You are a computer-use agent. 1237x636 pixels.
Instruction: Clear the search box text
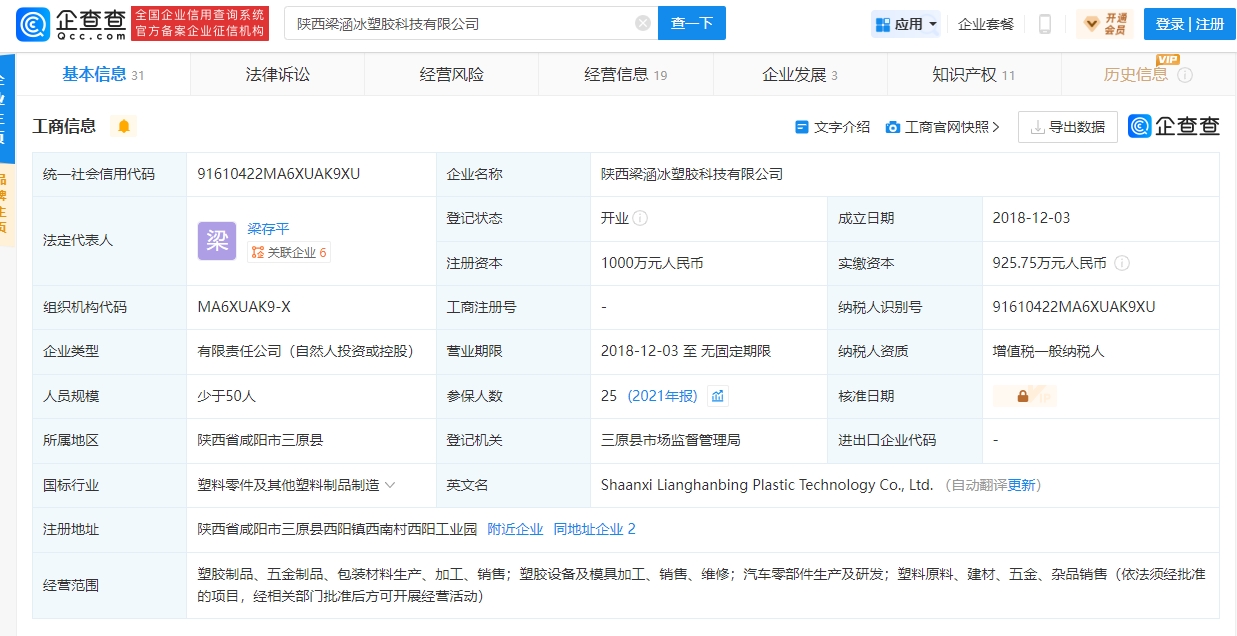click(x=642, y=24)
